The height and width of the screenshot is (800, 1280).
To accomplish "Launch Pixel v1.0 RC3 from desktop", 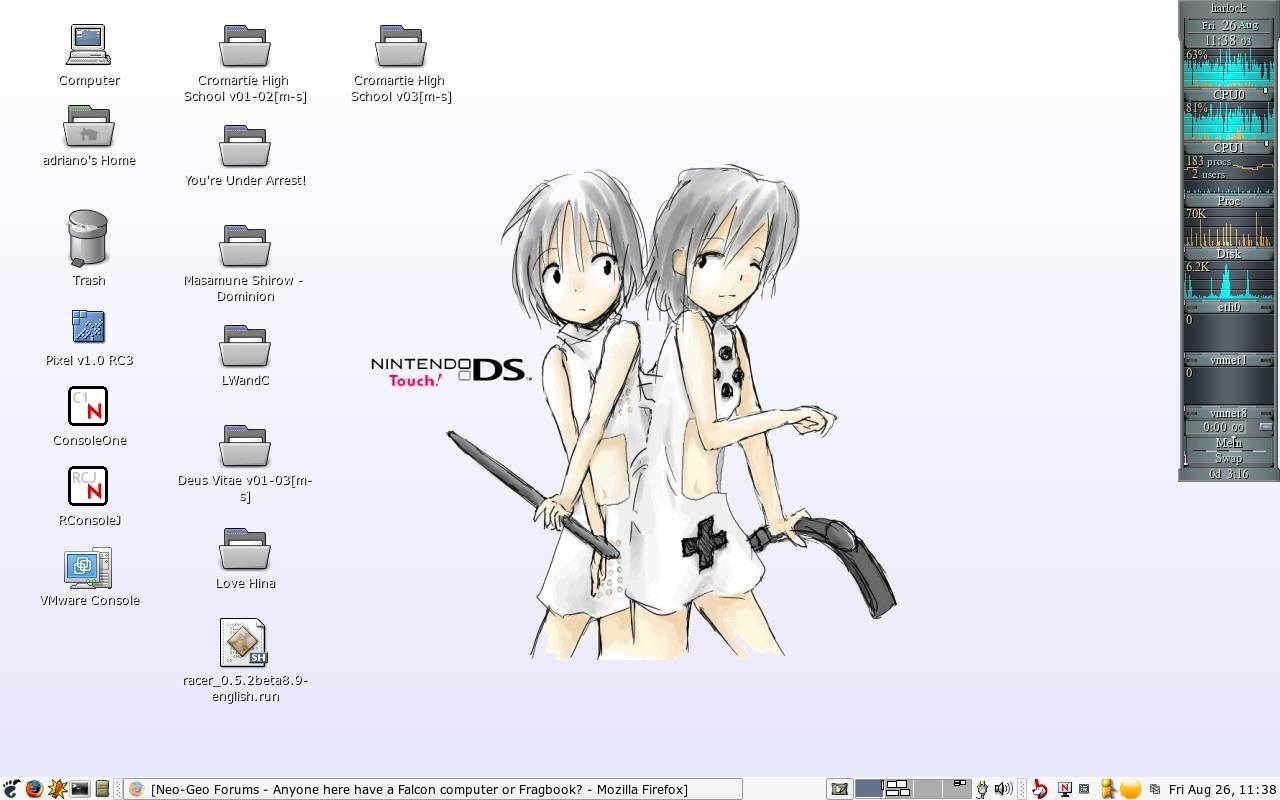I will (89, 327).
